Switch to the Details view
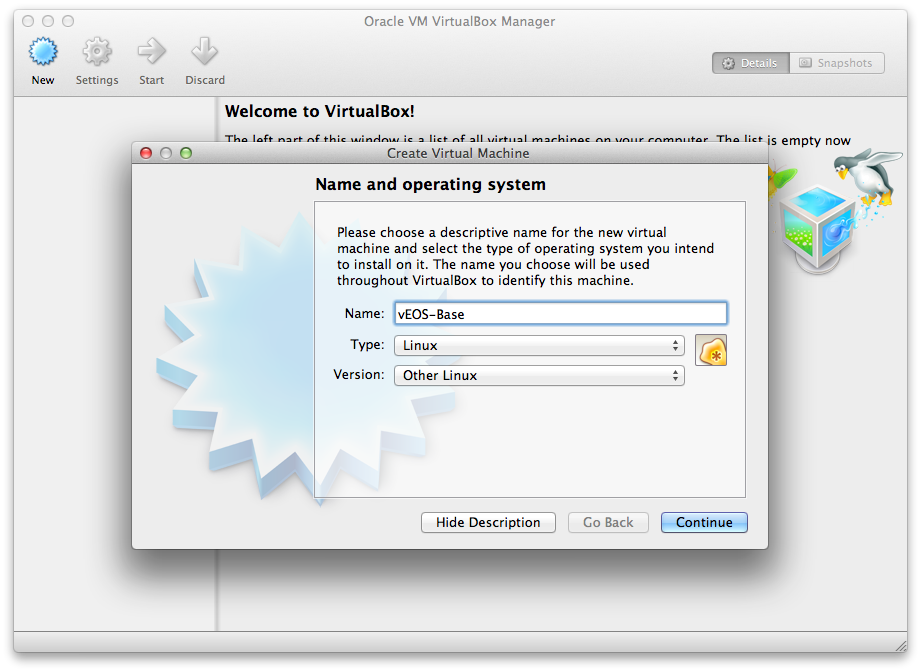This screenshot has width=921, height=672. [751, 63]
